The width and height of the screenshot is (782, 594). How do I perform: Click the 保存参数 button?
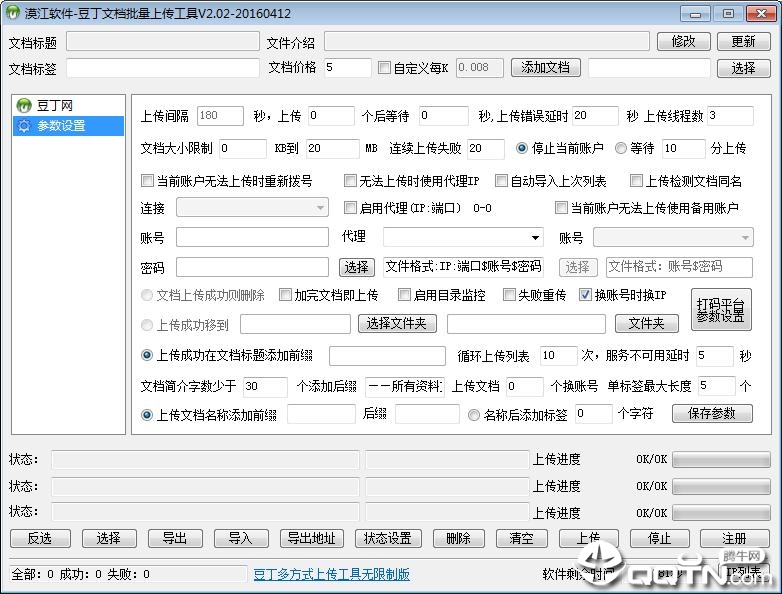(712, 413)
